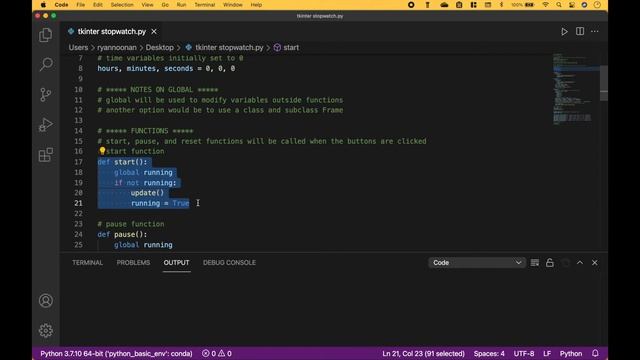
Task: Open the editor More Actions menu
Action: (595, 31)
